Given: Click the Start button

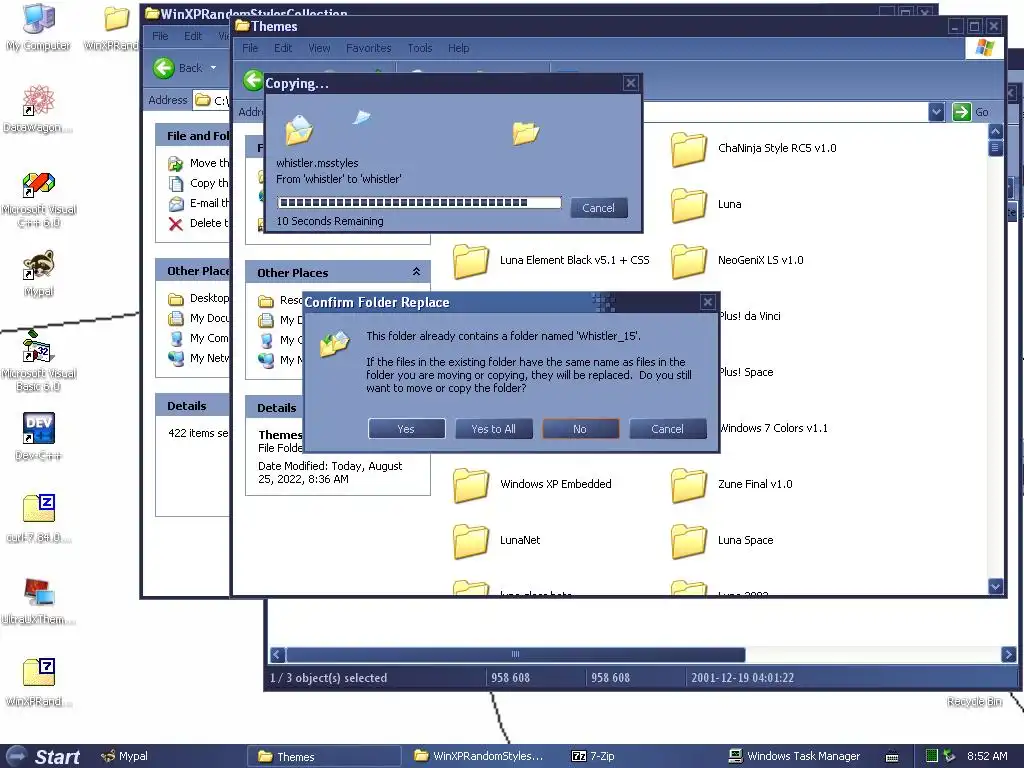Looking at the screenshot, I should (x=43, y=756).
